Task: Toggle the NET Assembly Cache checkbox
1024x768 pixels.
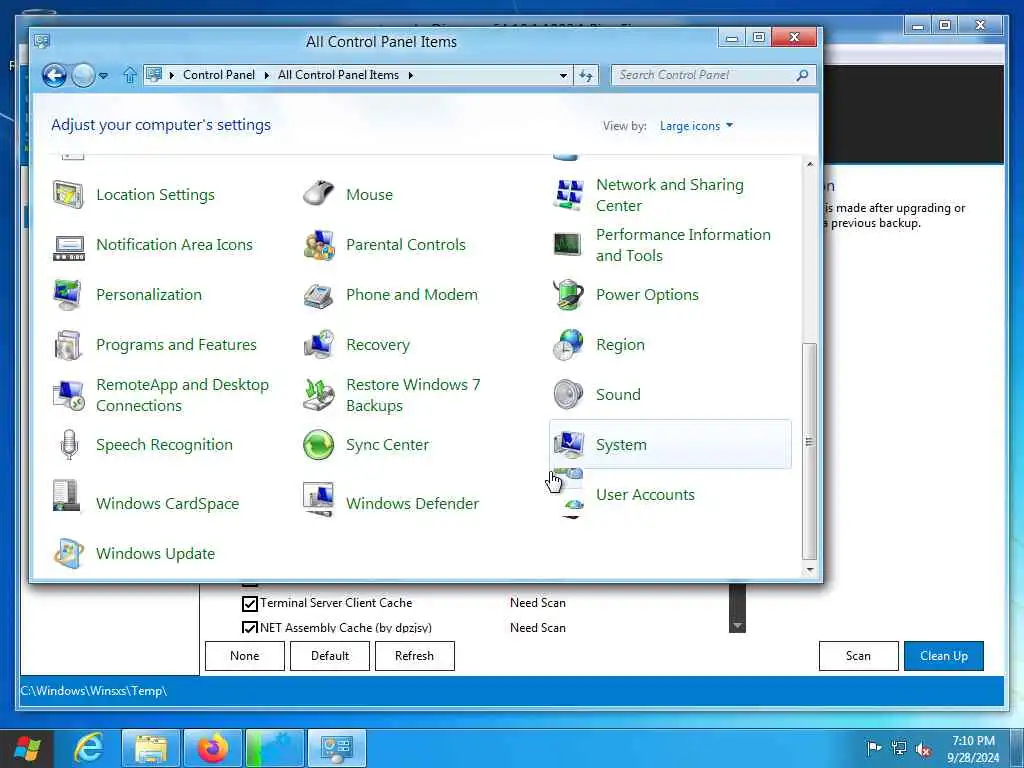Action: (x=249, y=627)
